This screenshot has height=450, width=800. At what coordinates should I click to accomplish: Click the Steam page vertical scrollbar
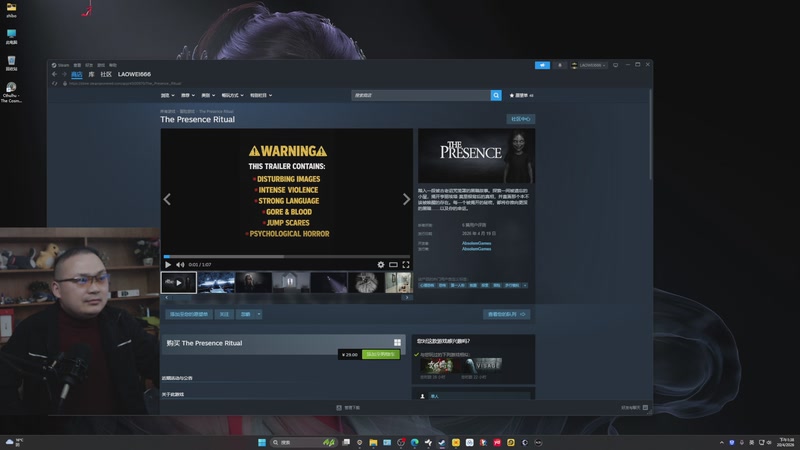[x=651, y=135]
